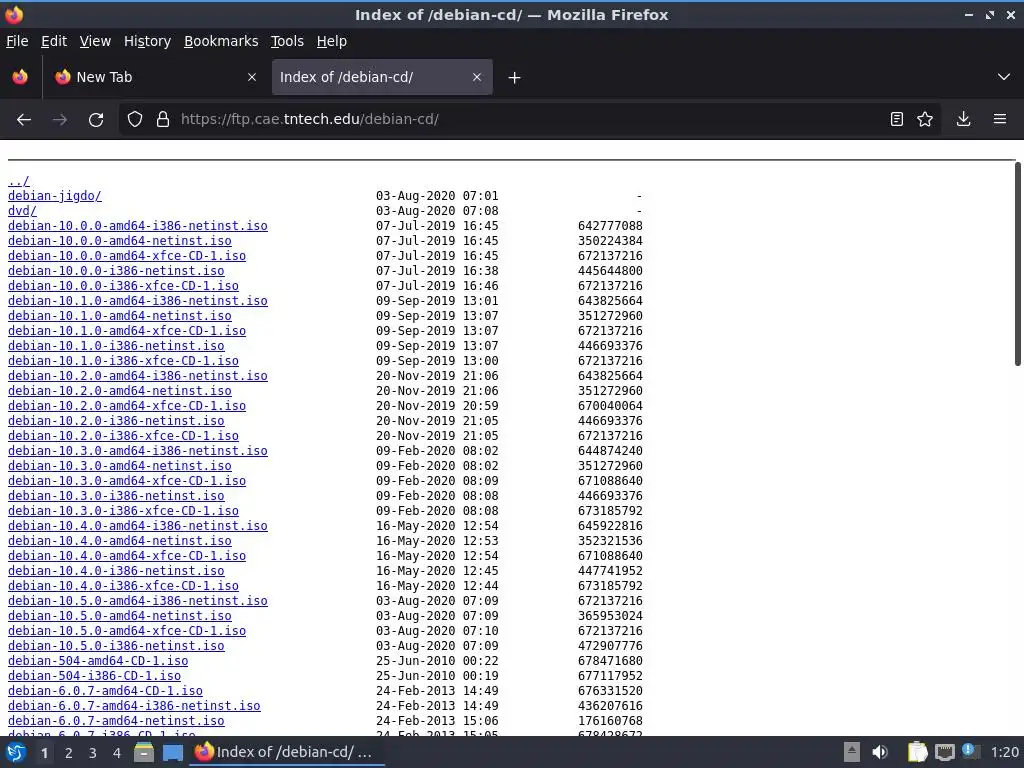This screenshot has width=1024, height=768.
Task: Expand the list all tabs chevron
Action: coord(1004,77)
